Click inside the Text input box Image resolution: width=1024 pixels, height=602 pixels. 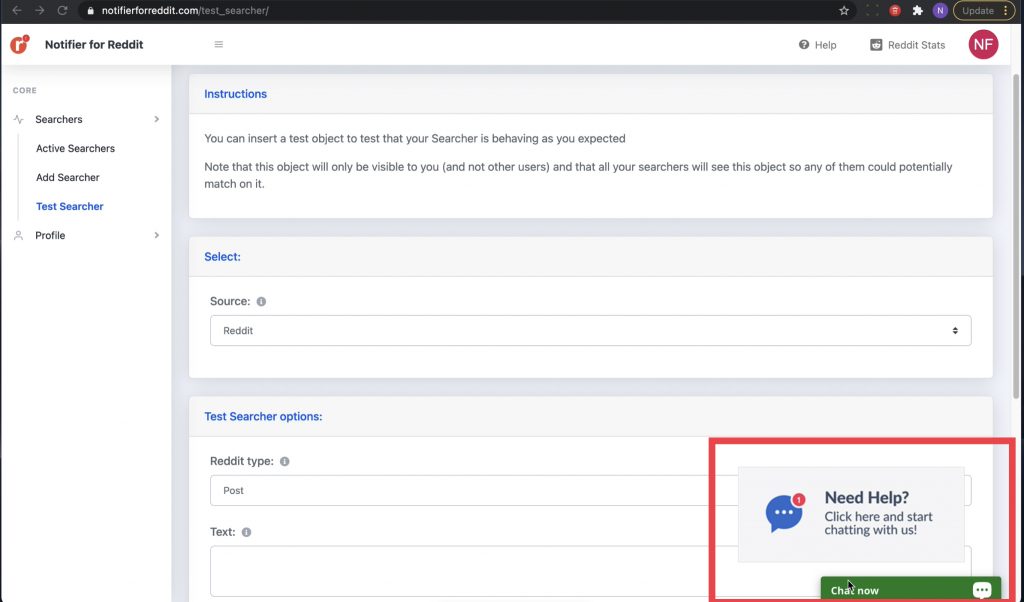click(x=590, y=571)
